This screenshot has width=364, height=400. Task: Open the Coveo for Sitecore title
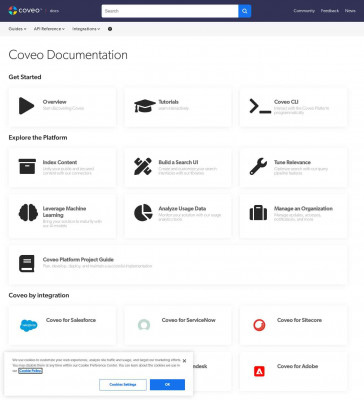click(299, 320)
